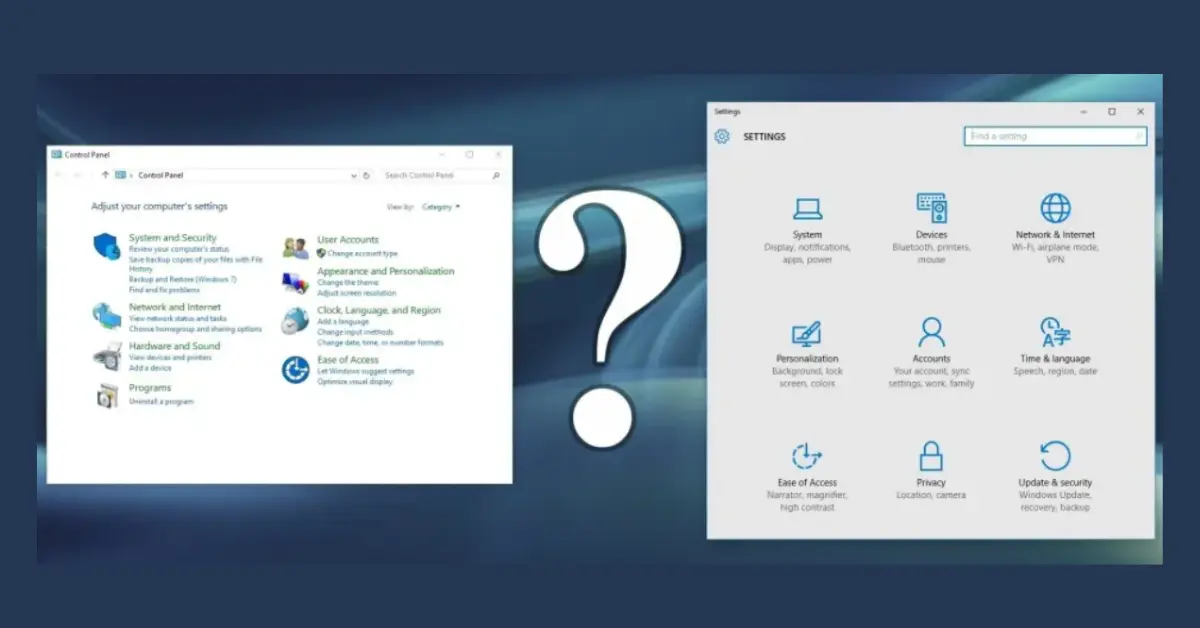Click Change input methods
This screenshot has width=1200, height=628.
[x=355, y=332]
